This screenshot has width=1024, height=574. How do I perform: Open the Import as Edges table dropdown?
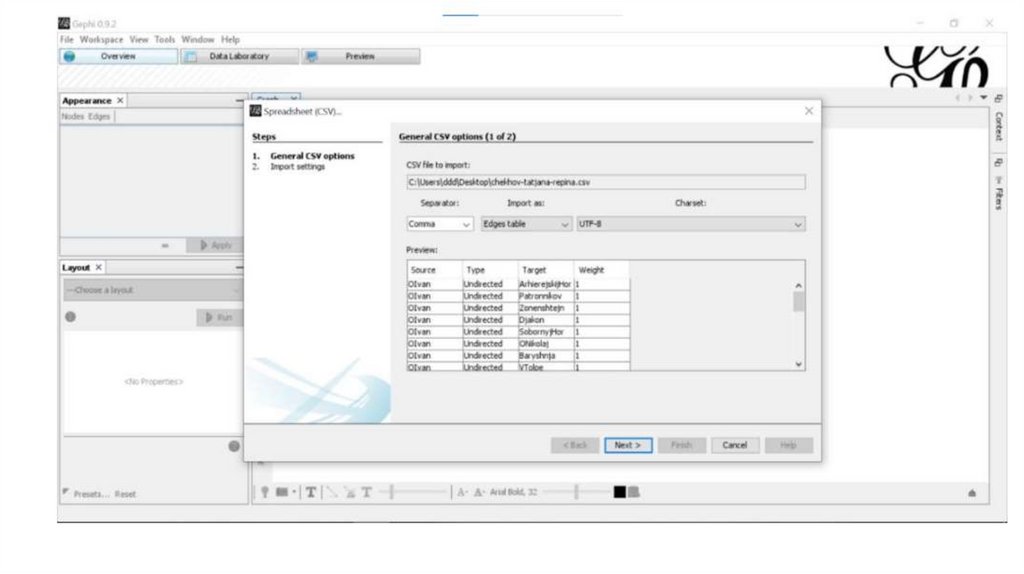pyautogui.click(x=526, y=225)
